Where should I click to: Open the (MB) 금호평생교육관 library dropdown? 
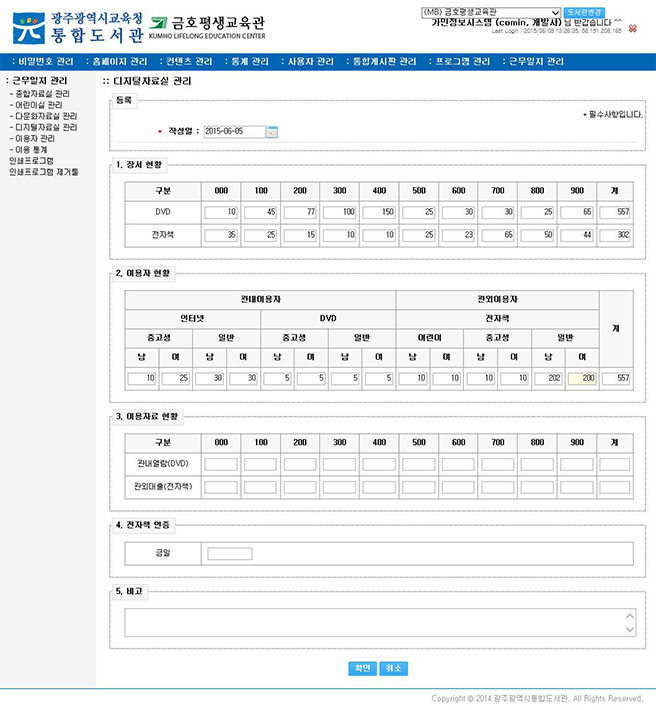491,13
